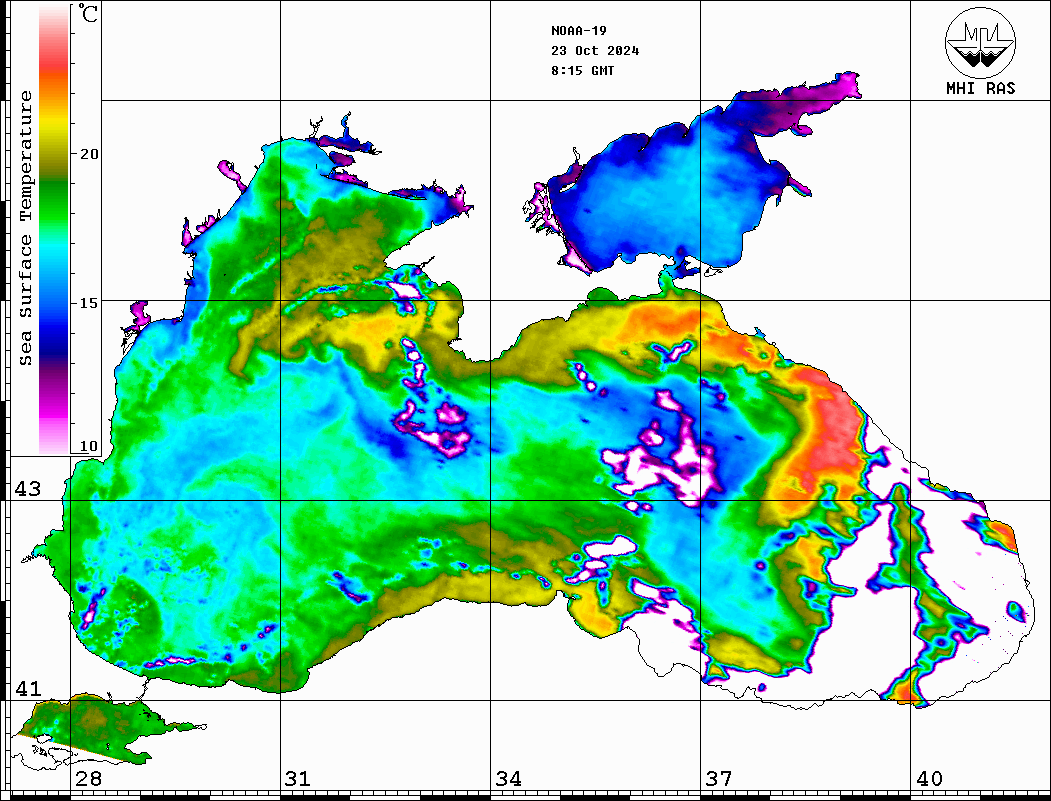The width and height of the screenshot is (1051, 801).
Task: Click the latitude label "43"
Action: pos(27,489)
